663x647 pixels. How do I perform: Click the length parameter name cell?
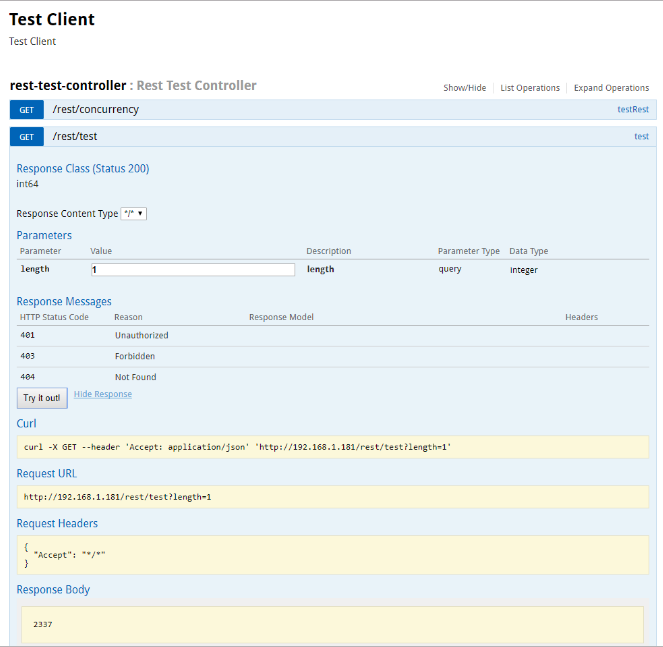(x=35, y=269)
